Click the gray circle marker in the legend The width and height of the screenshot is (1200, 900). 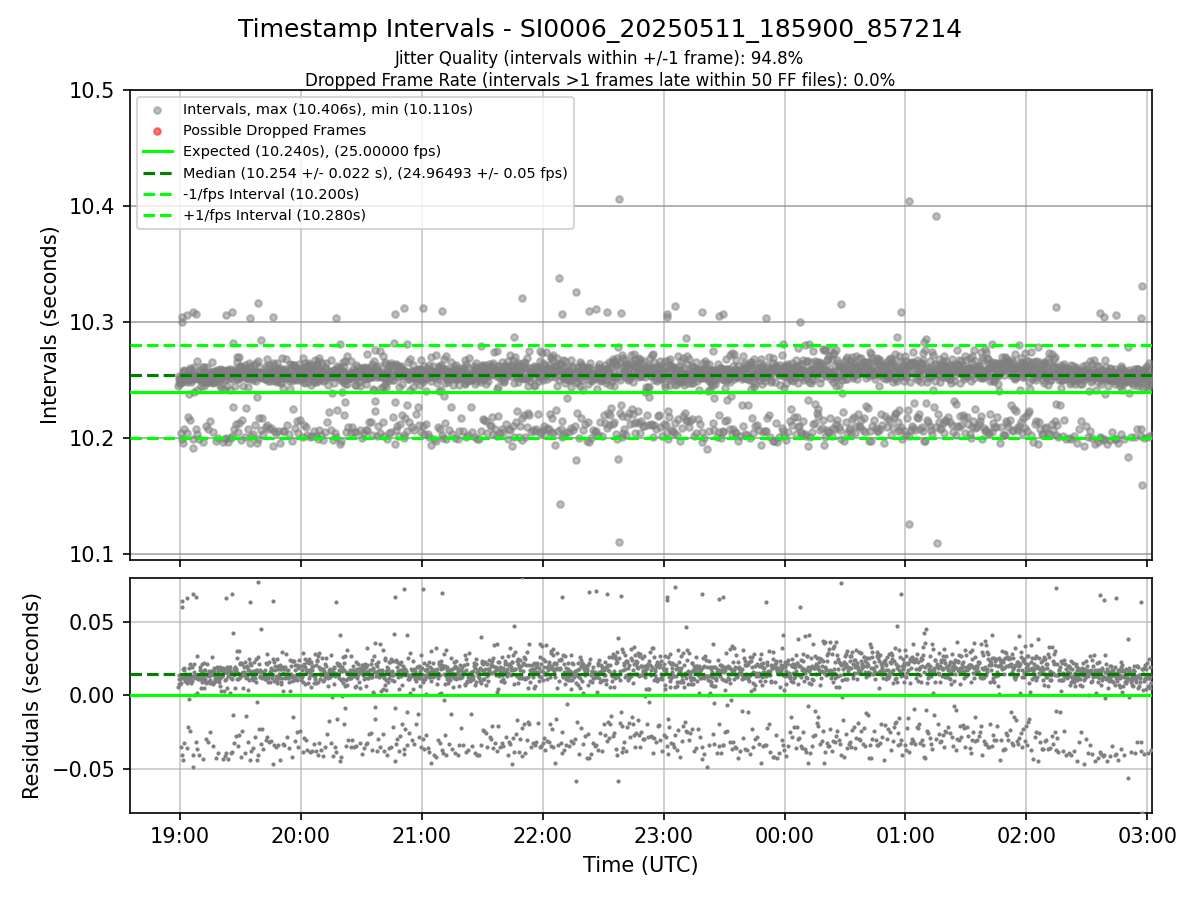[157, 109]
